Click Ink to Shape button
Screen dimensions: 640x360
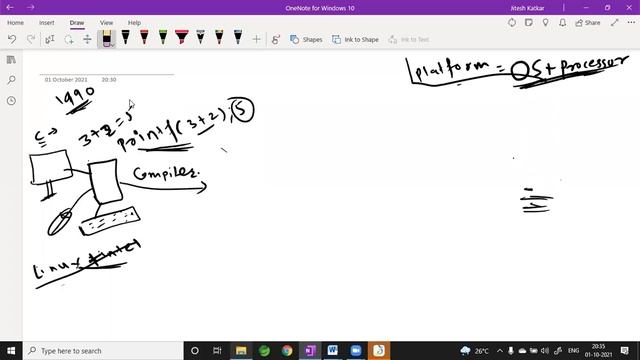click(x=355, y=40)
